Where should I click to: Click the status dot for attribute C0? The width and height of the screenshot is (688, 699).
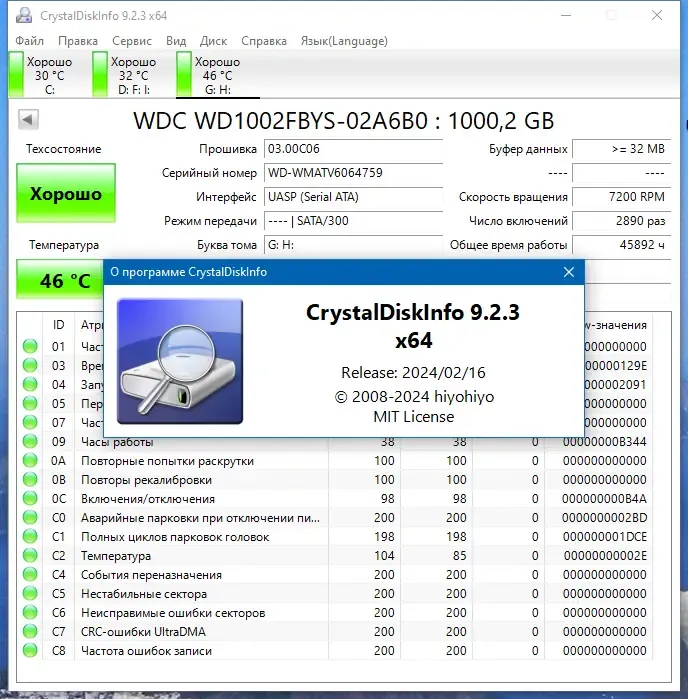pyautogui.click(x=30, y=517)
